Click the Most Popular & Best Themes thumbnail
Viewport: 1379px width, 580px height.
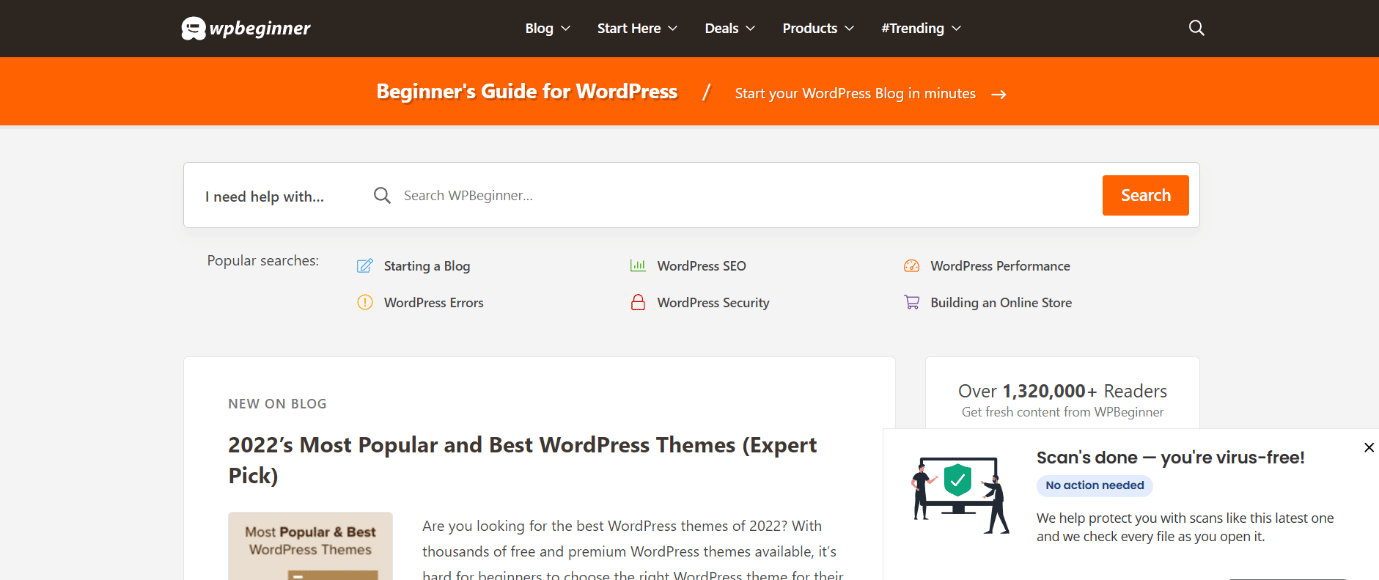pyautogui.click(x=310, y=546)
